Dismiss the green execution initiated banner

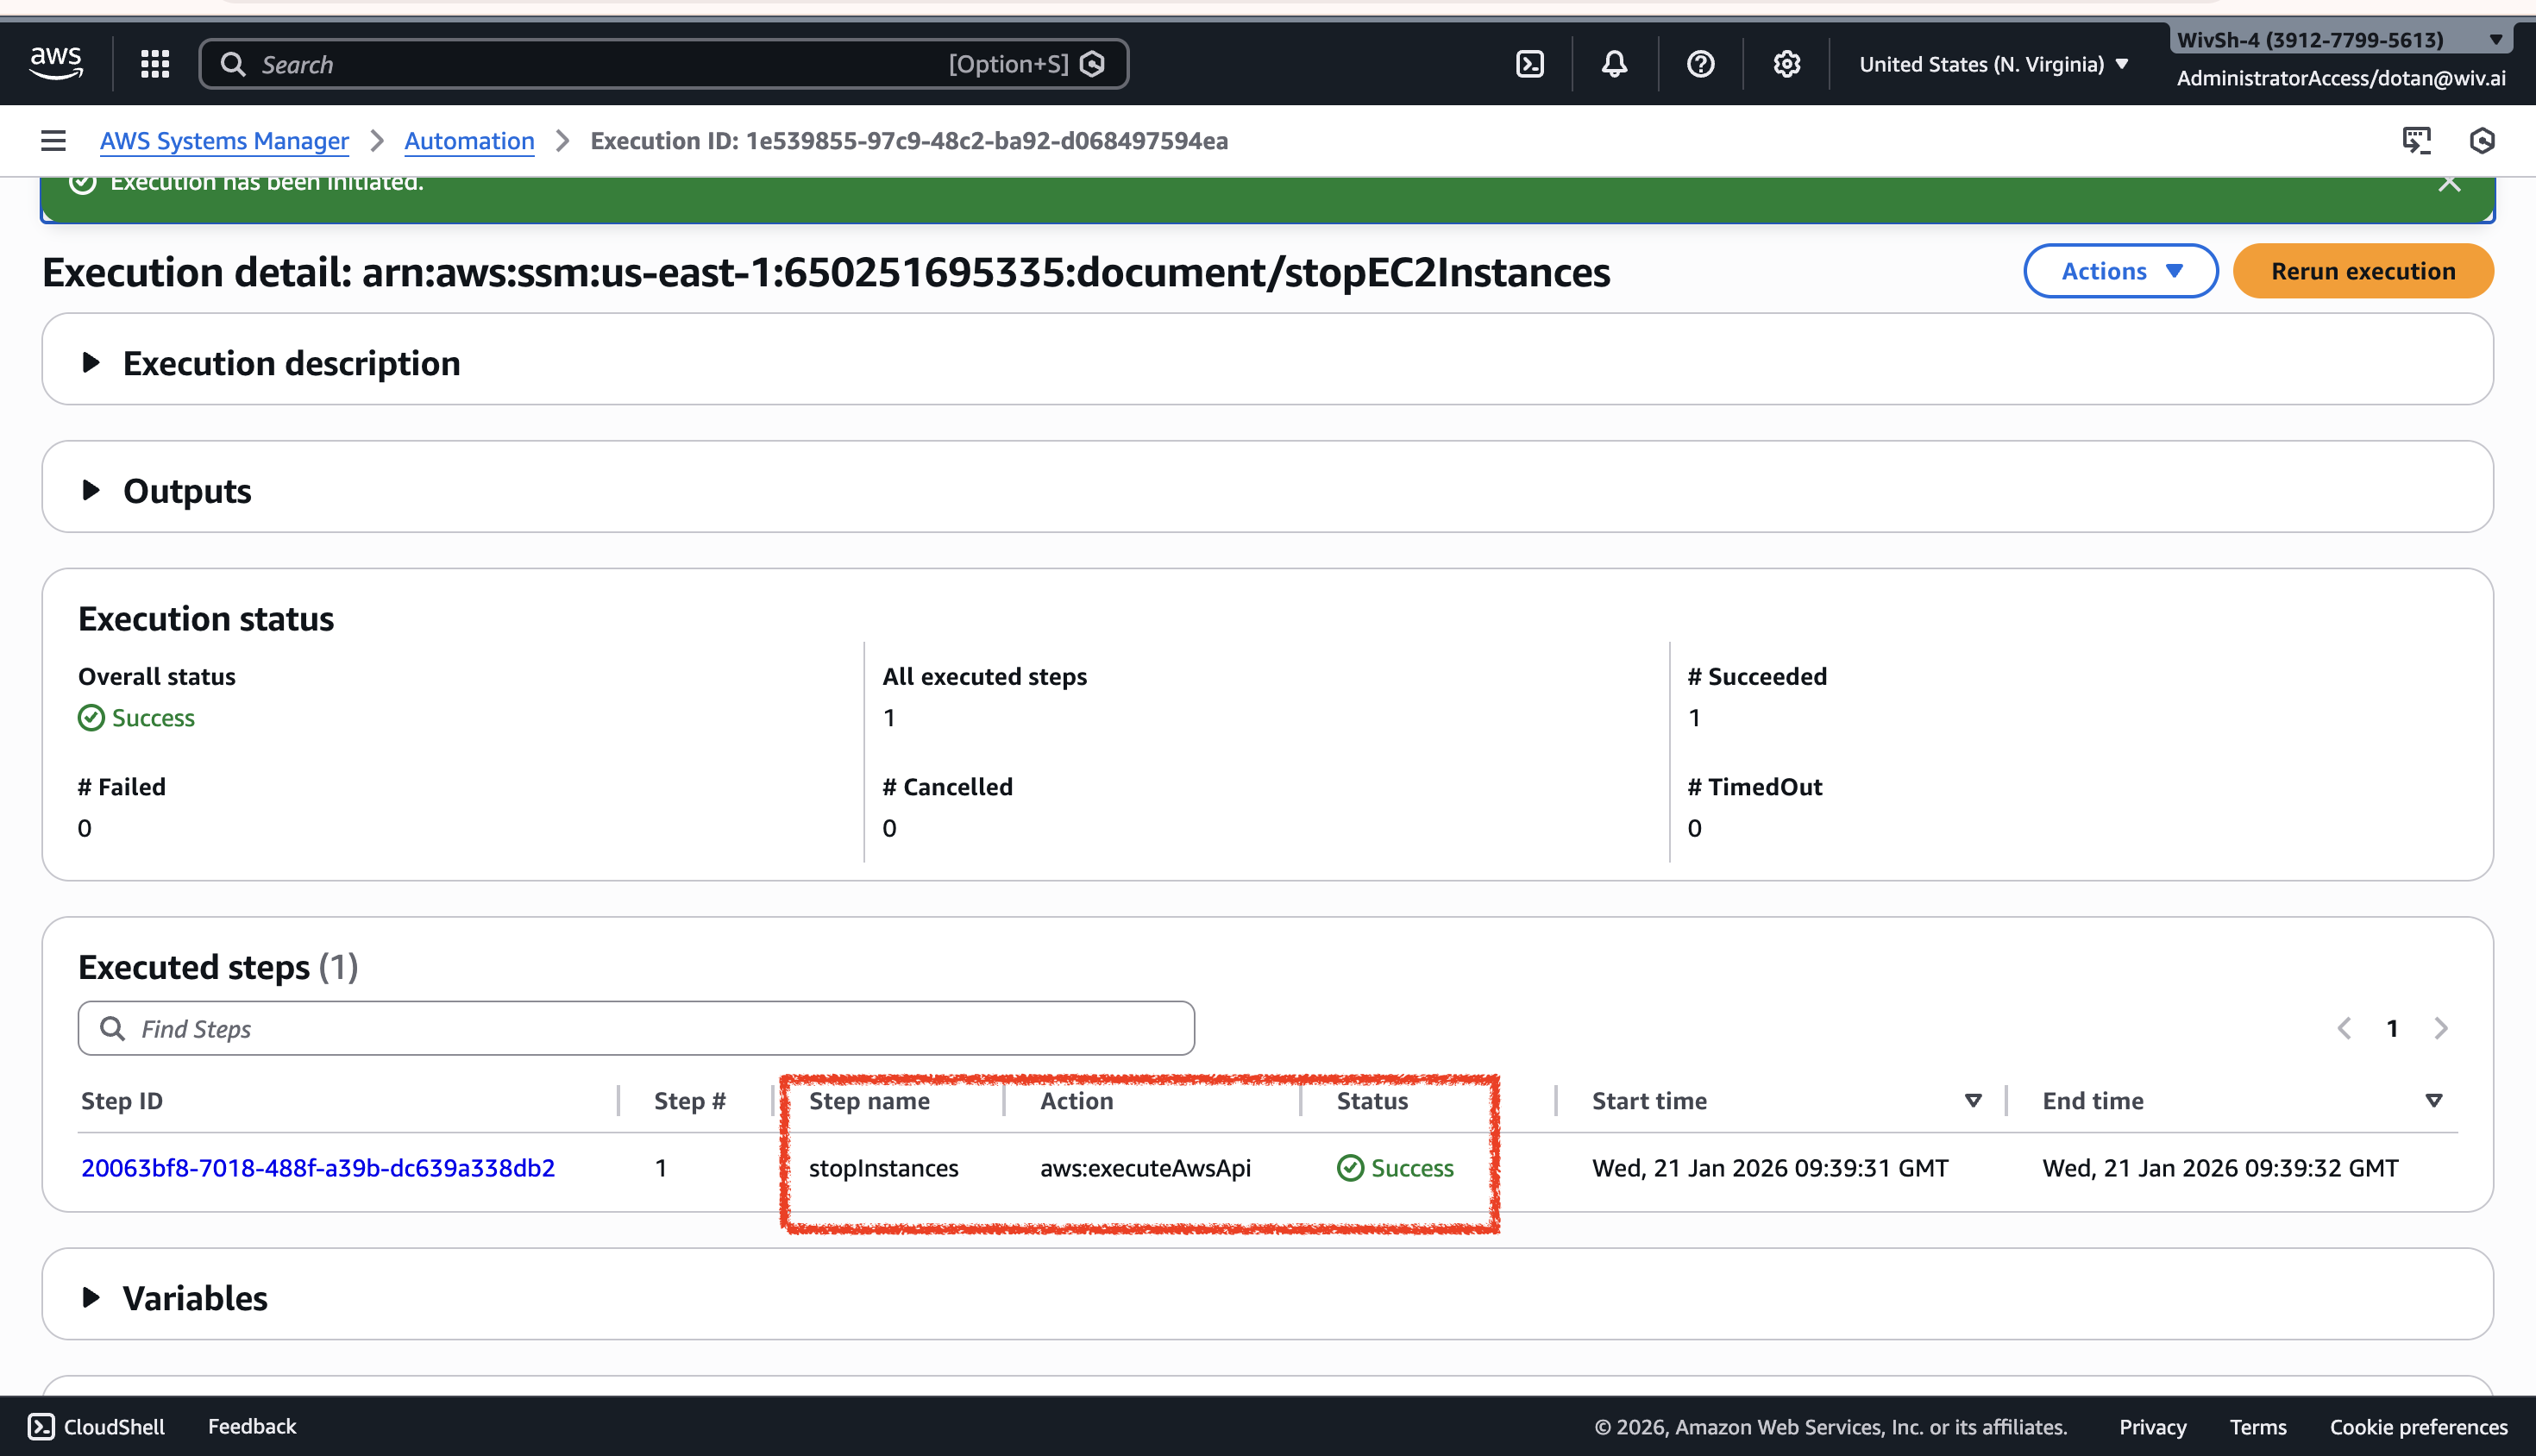(x=2449, y=183)
